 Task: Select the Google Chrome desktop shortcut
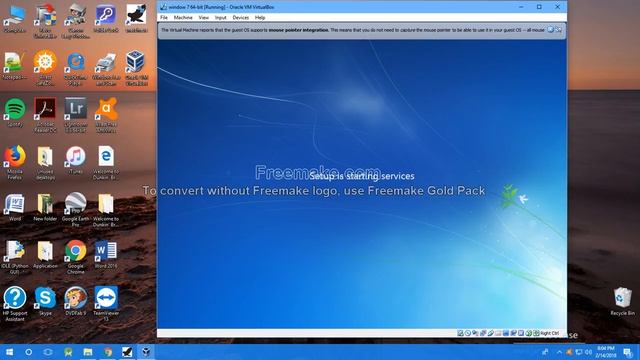[x=76, y=257]
